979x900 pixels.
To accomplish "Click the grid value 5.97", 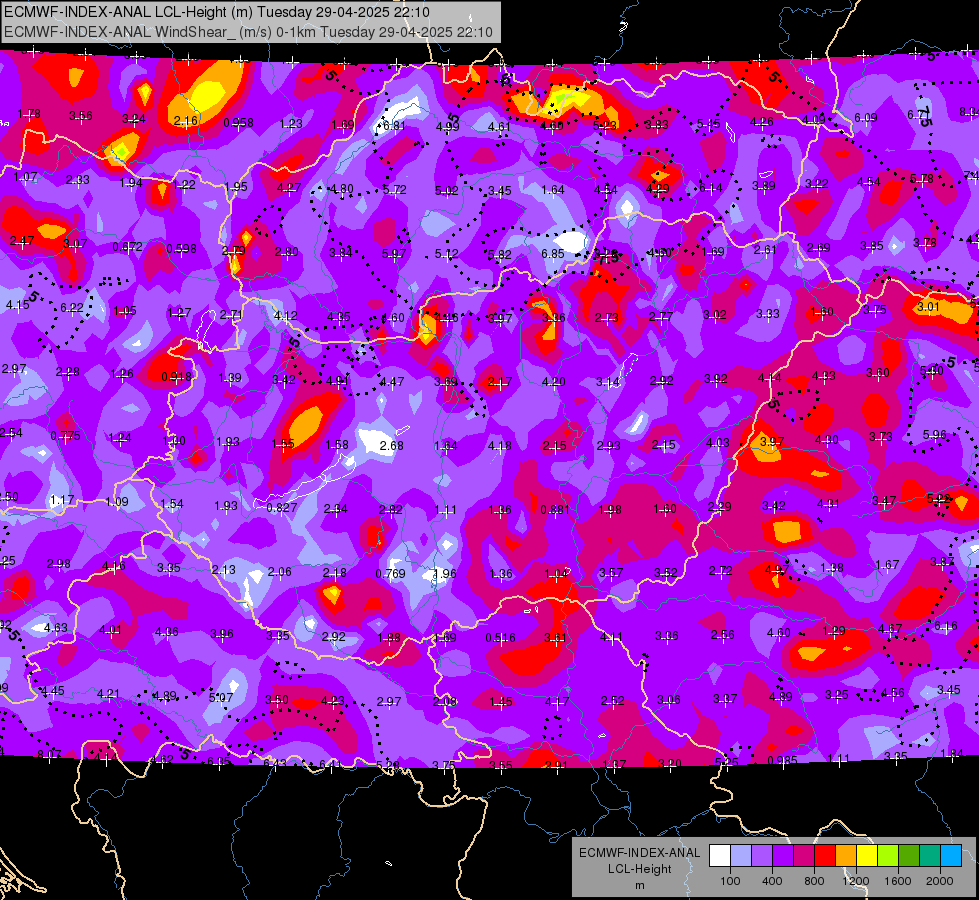I will tap(393, 253).
